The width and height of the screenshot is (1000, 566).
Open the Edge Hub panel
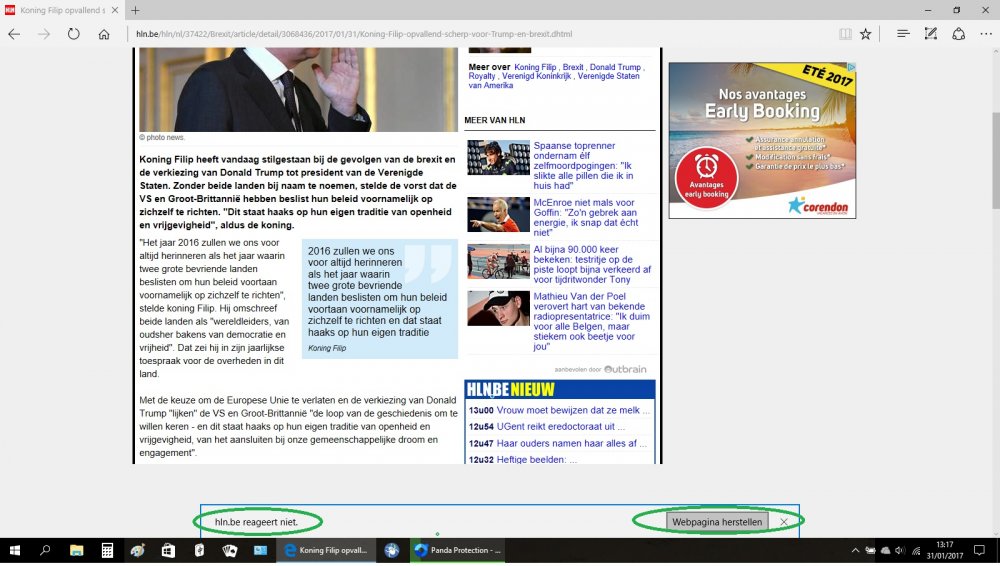point(903,34)
